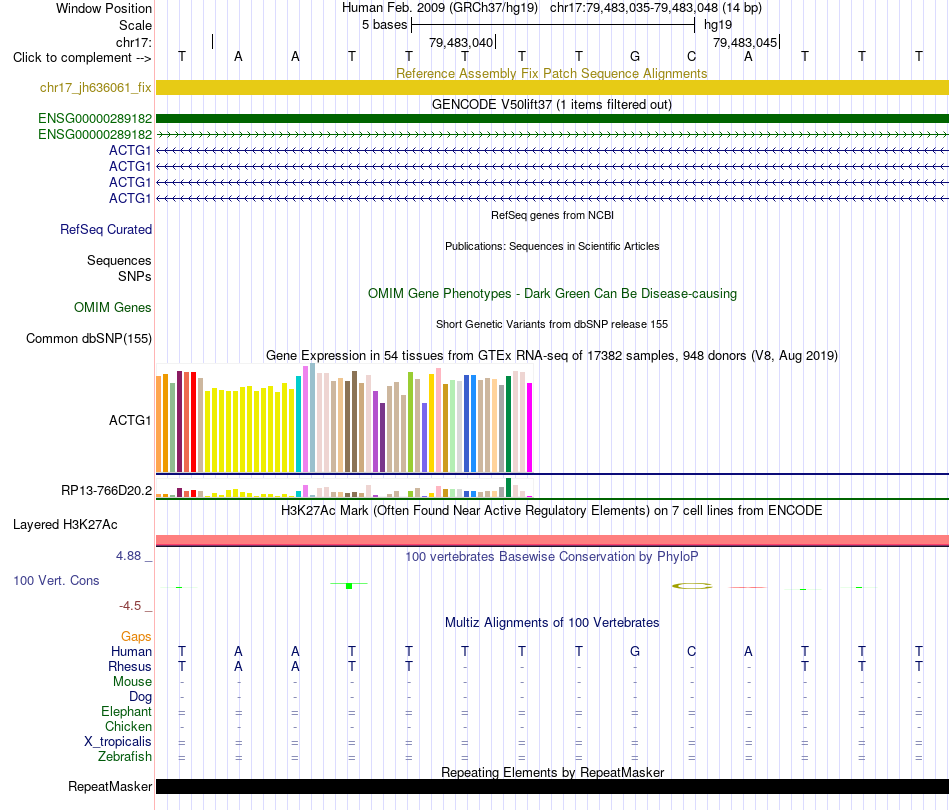The height and width of the screenshot is (810, 950).
Task: Click the G base in the reference sequence
Action: coord(635,56)
